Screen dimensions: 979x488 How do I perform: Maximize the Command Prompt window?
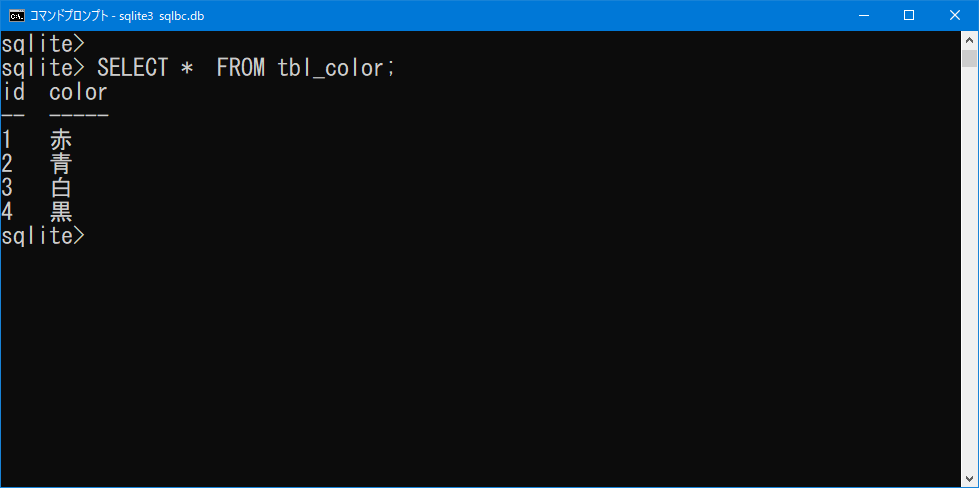[x=909, y=16]
